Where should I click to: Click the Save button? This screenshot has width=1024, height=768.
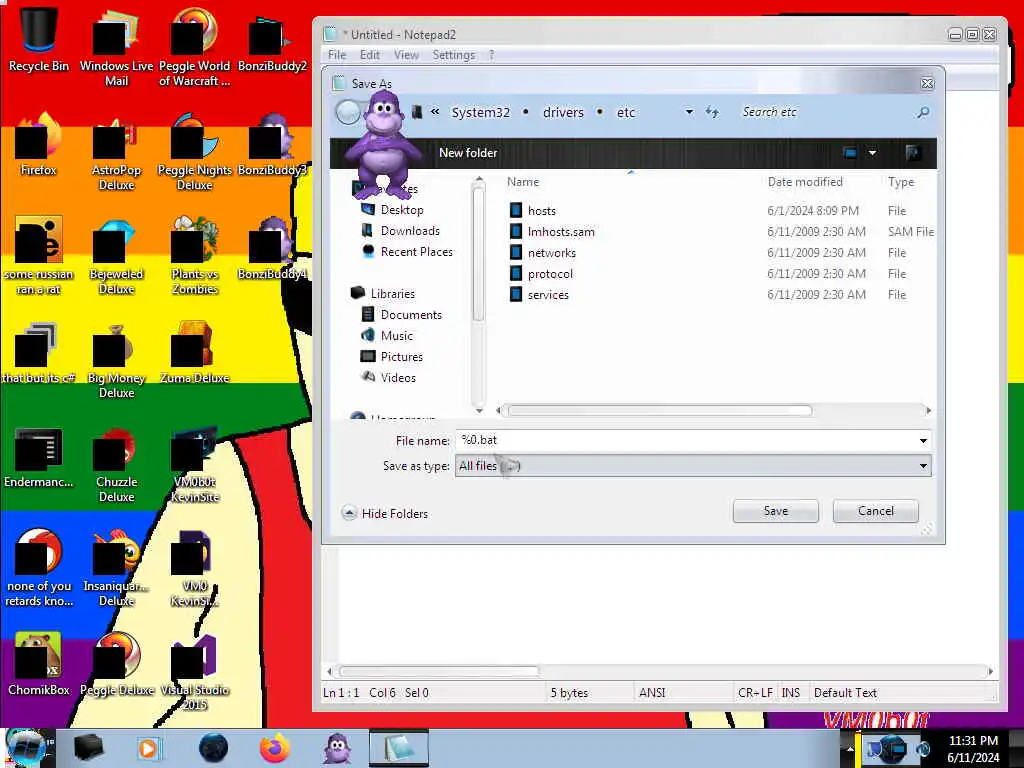click(x=776, y=511)
